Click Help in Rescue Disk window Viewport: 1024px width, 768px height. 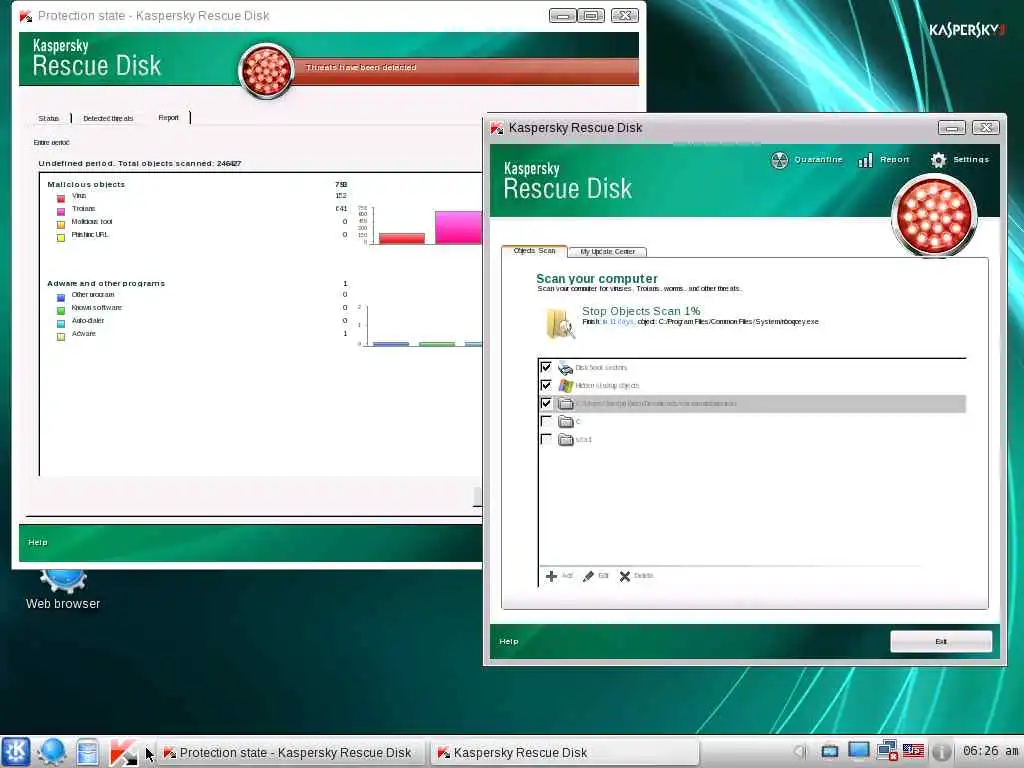[x=509, y=641]
